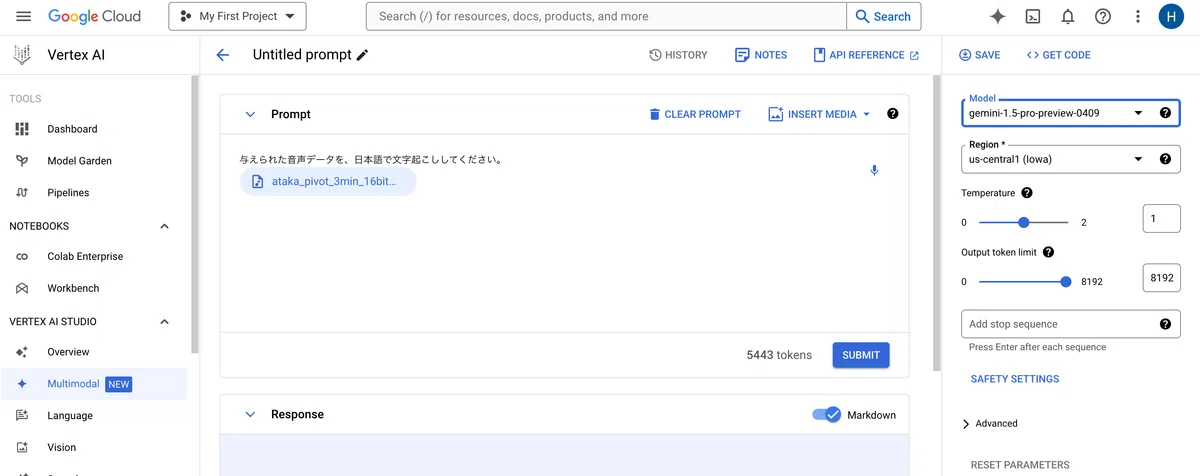Collapse the Response section
The height and width of the screenshot is (476, 1200).
(x=250, y=415)
